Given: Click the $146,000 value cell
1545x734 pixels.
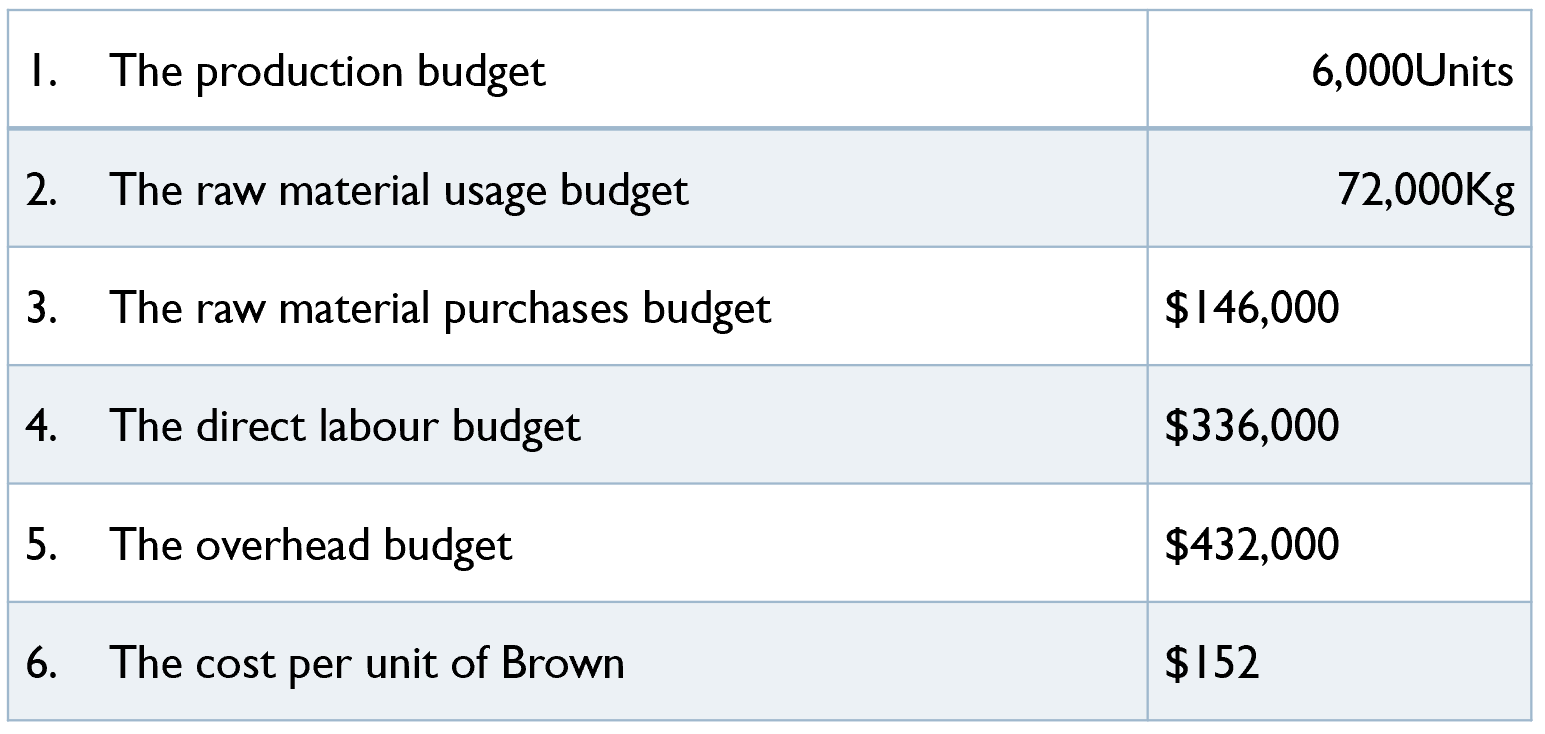Looking at the screenshot, I should point(1251,308).
